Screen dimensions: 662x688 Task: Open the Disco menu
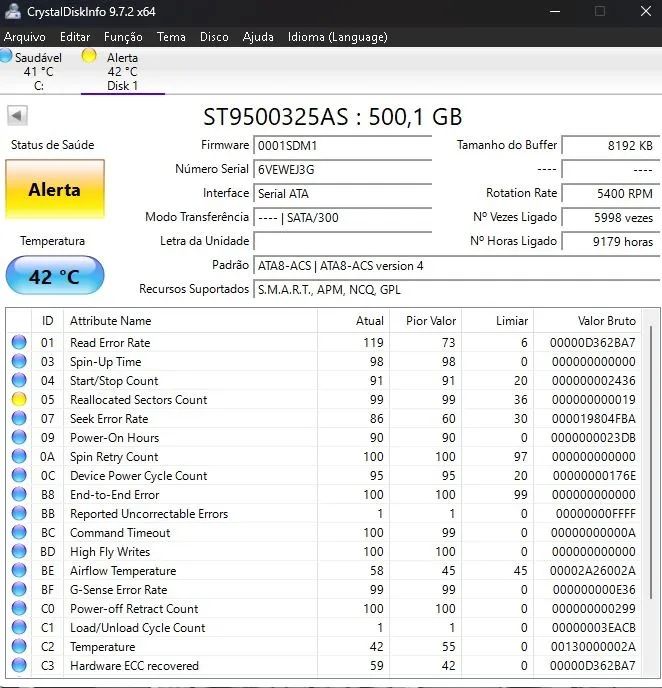(x=214, y=37)
